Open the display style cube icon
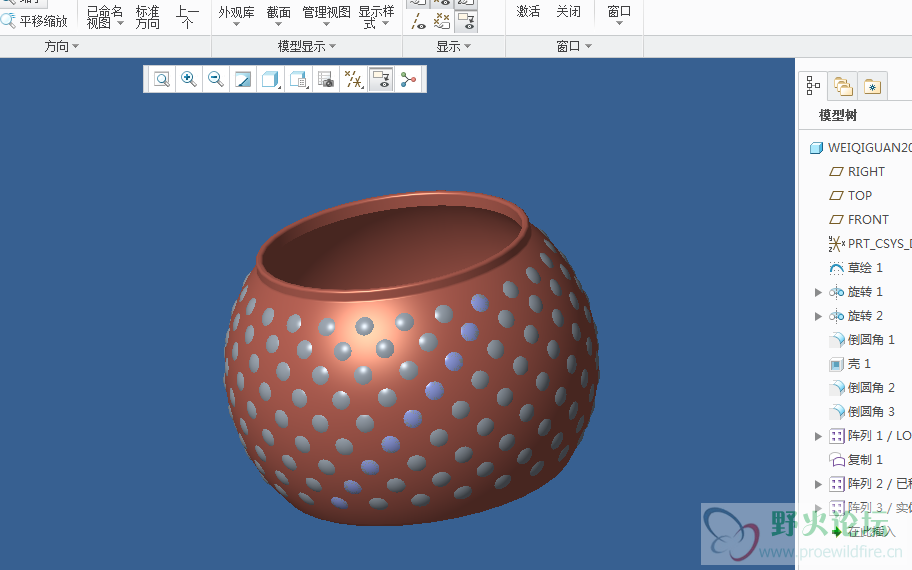The image size is (912, 570). click(270, 80)
